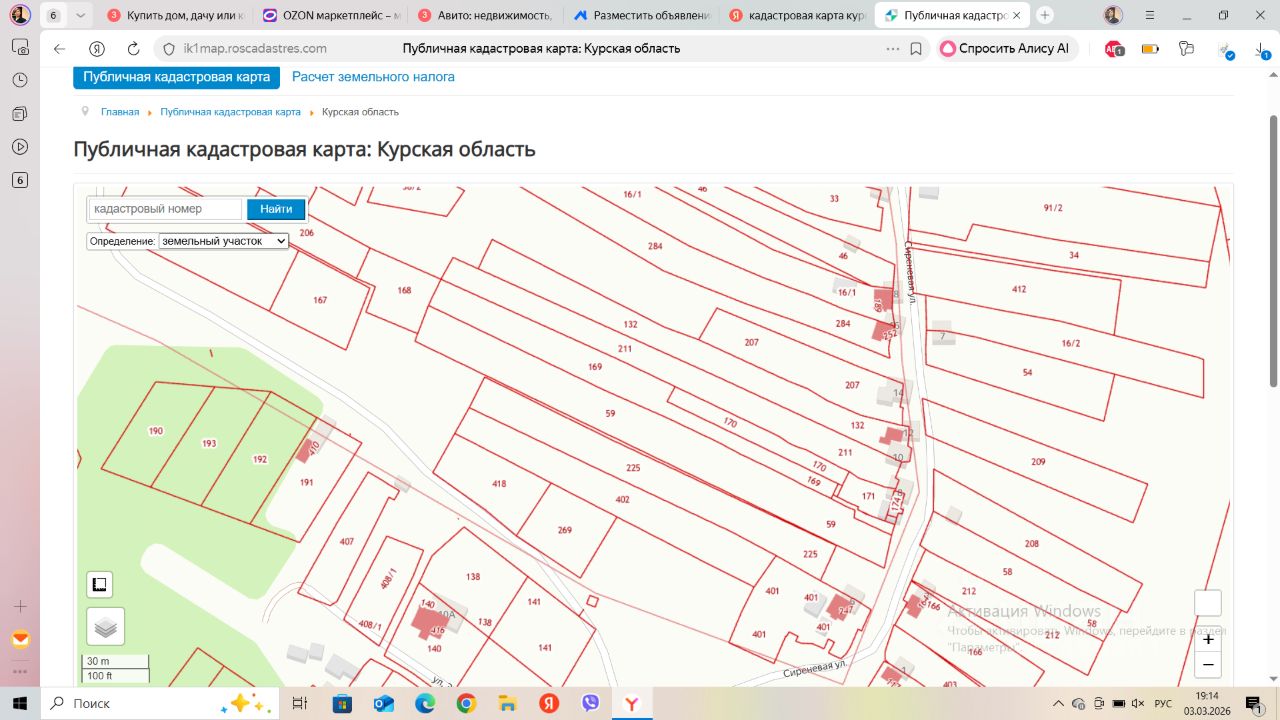Activate the map measurement tool
Viewport: 1280px width, 720px height.
[x=99, y=585]
